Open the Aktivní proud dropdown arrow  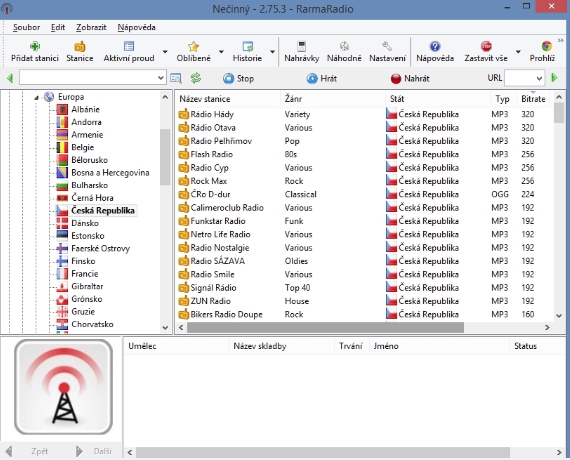click(165, 52)
